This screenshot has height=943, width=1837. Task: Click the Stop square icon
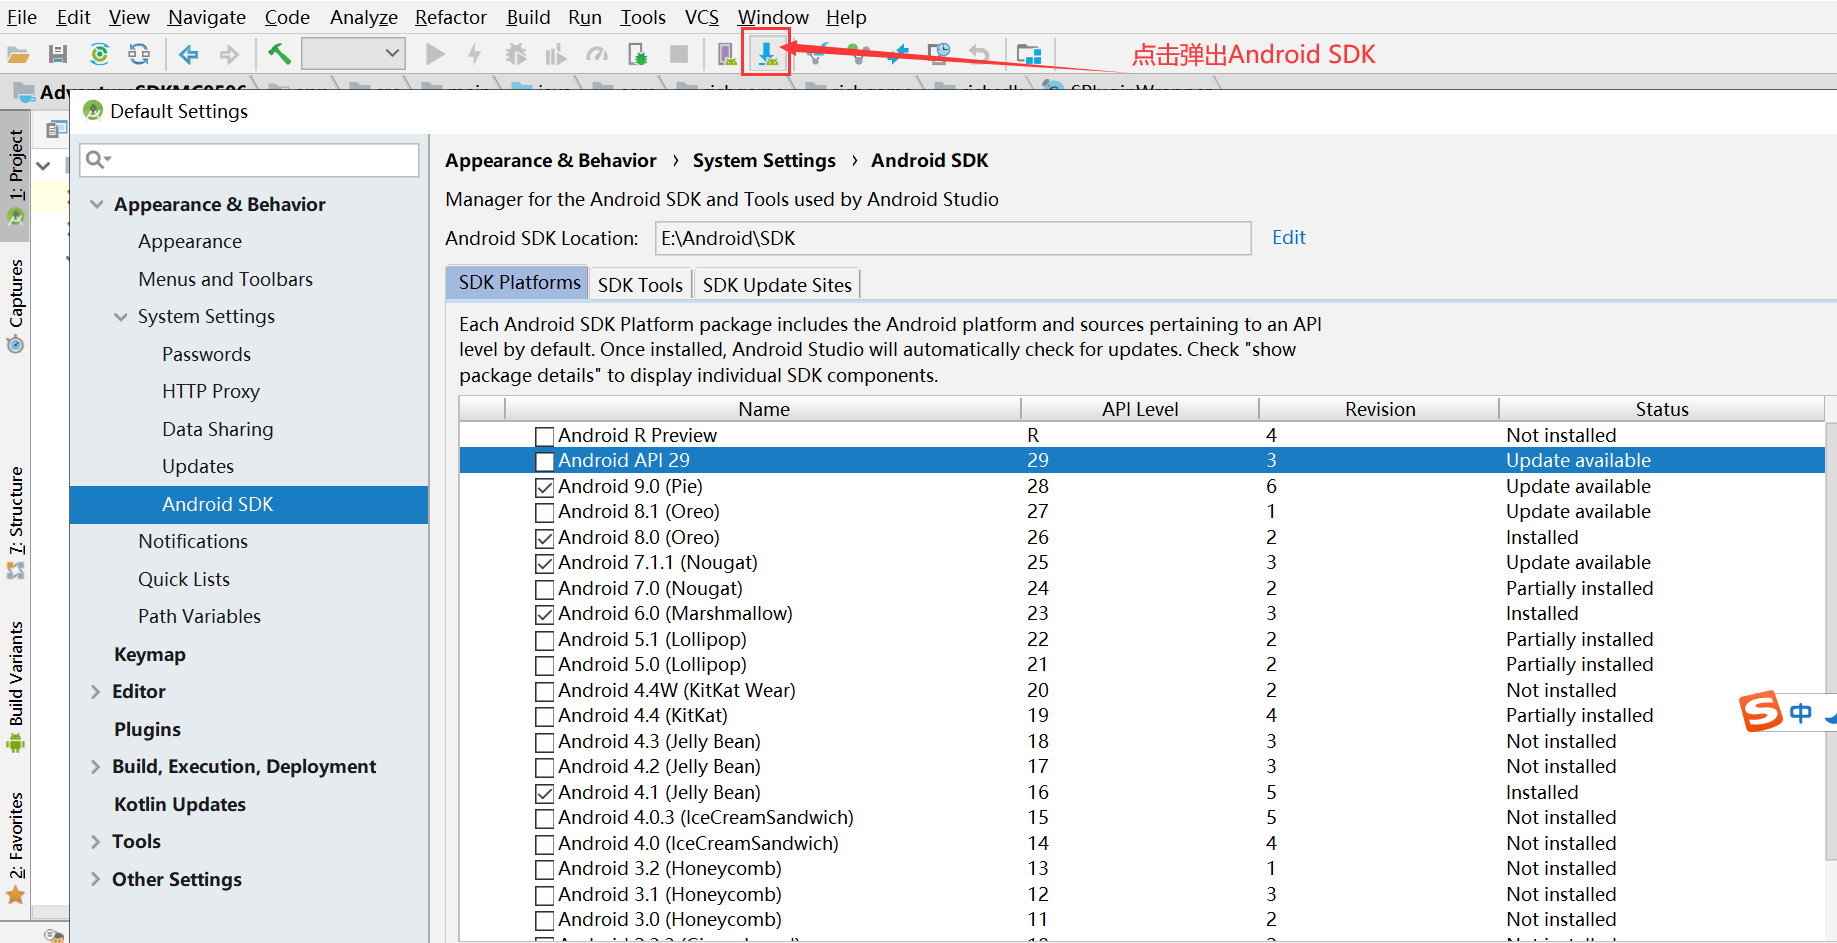click(x=679, y=54)
